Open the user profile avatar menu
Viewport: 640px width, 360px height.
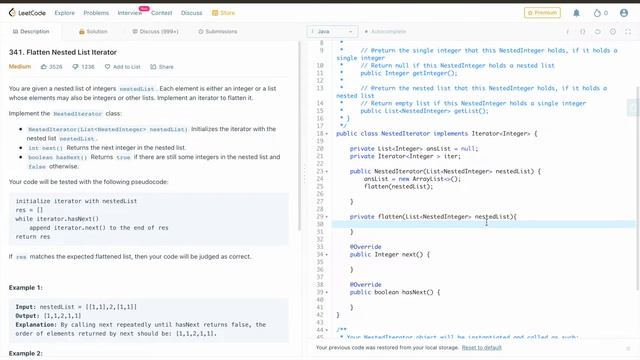coord(624,13)
